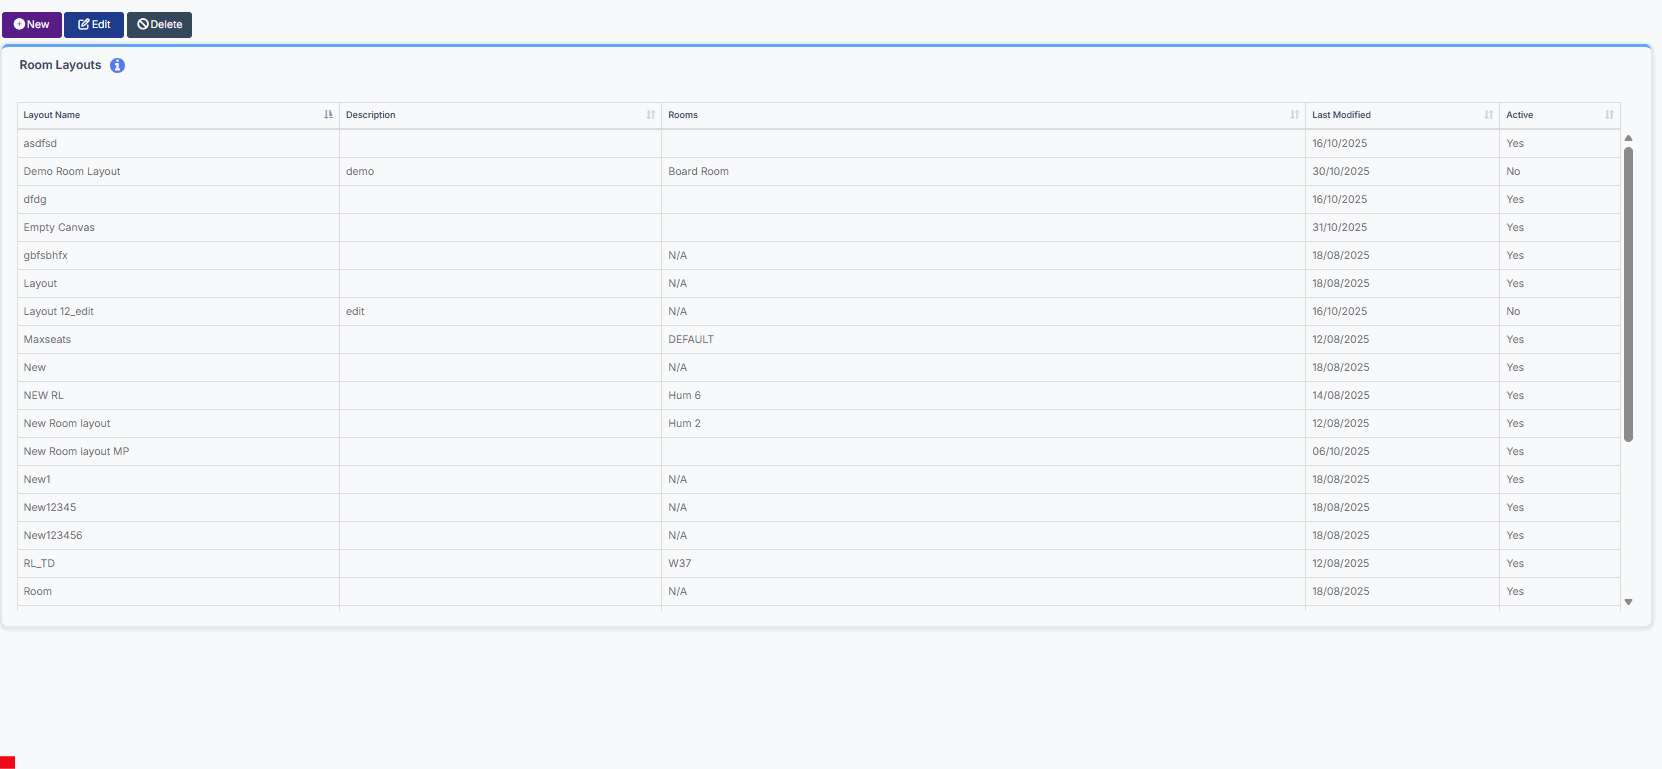Select the NEW RL layout row

[x=44, y=396]
